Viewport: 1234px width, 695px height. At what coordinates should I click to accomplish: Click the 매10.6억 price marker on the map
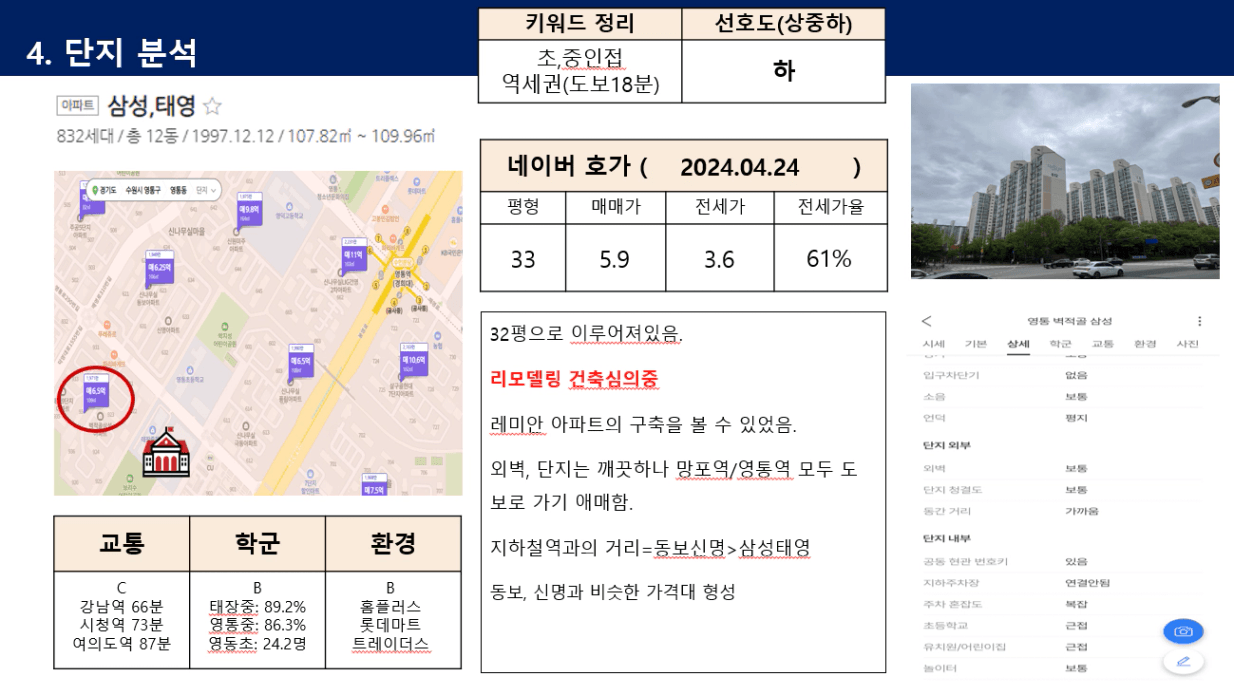(413, 361)
